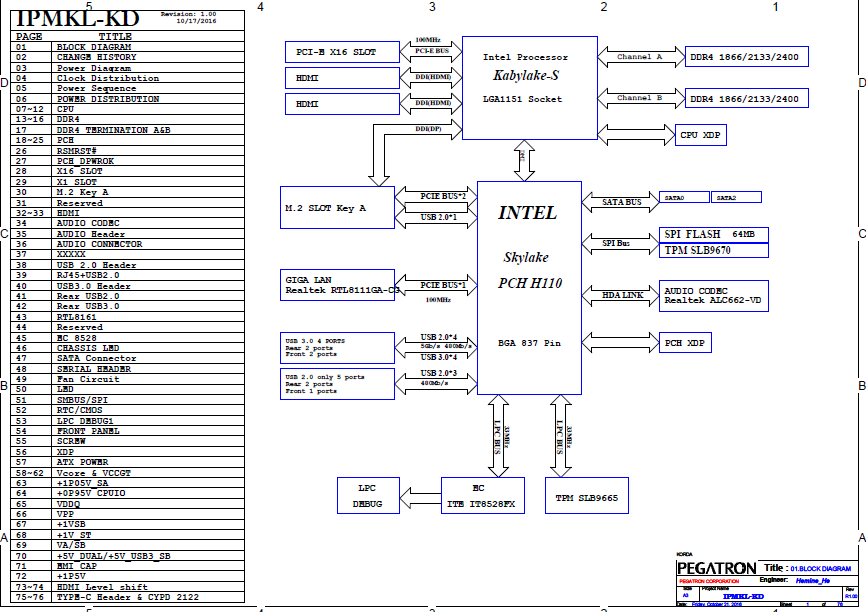Viewport: 866px width, 612px height.
Task: Select the USB 3.0 4 PORTS block
Action: 338,347
